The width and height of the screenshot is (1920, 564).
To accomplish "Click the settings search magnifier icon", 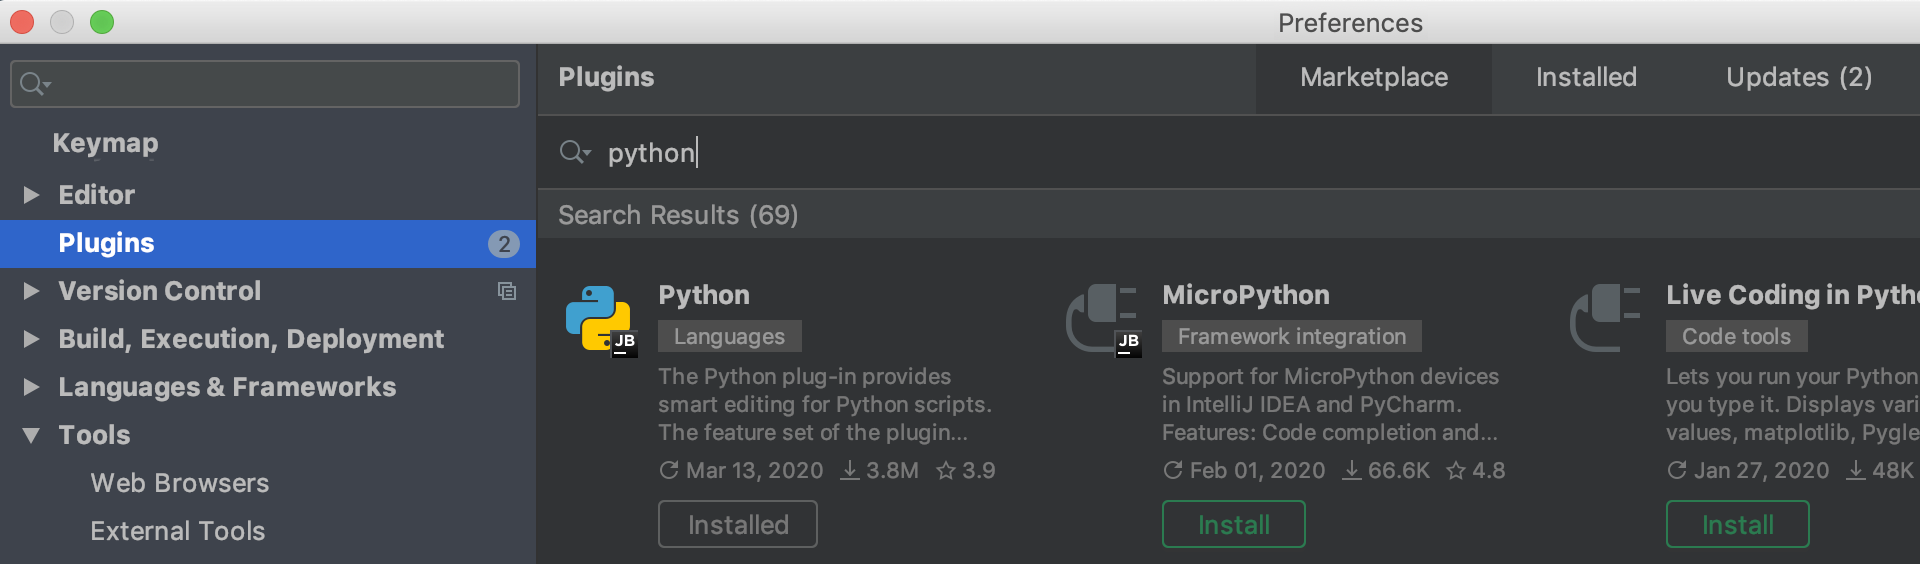I will point(35,84).
